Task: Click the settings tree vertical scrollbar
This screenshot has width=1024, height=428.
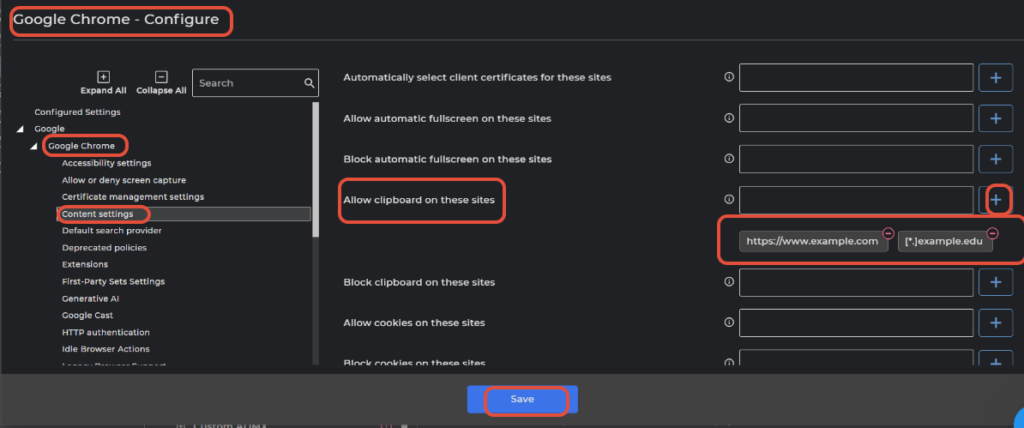Action: 316,170
